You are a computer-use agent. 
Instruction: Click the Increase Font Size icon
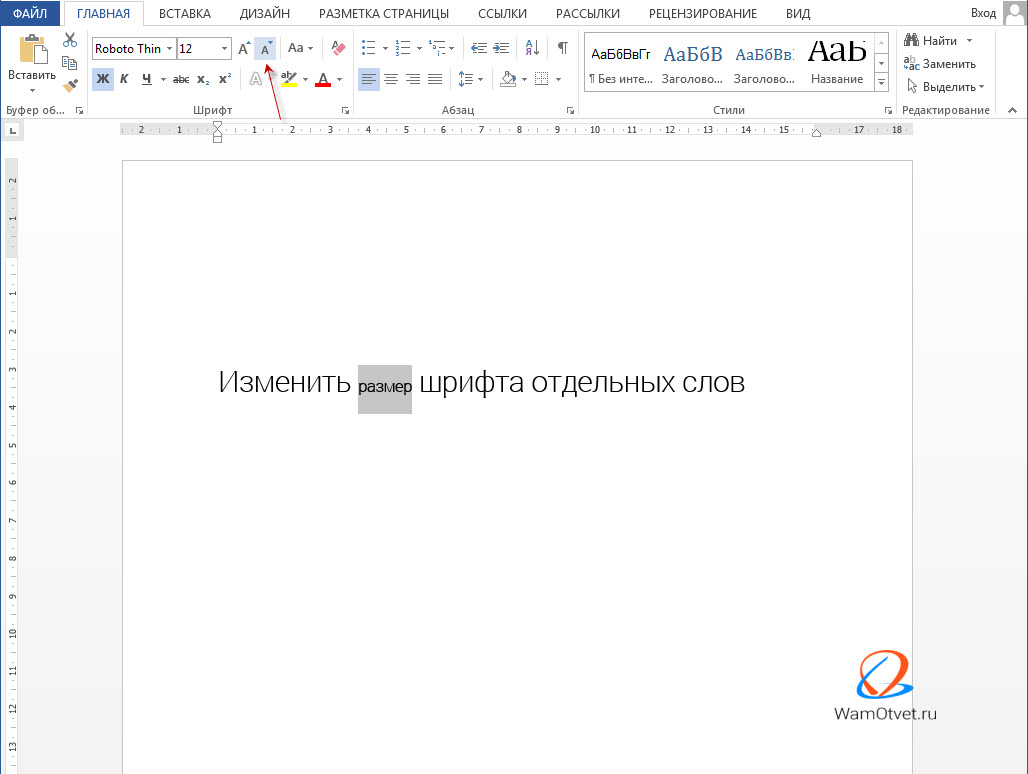click(x=244, y=48)
